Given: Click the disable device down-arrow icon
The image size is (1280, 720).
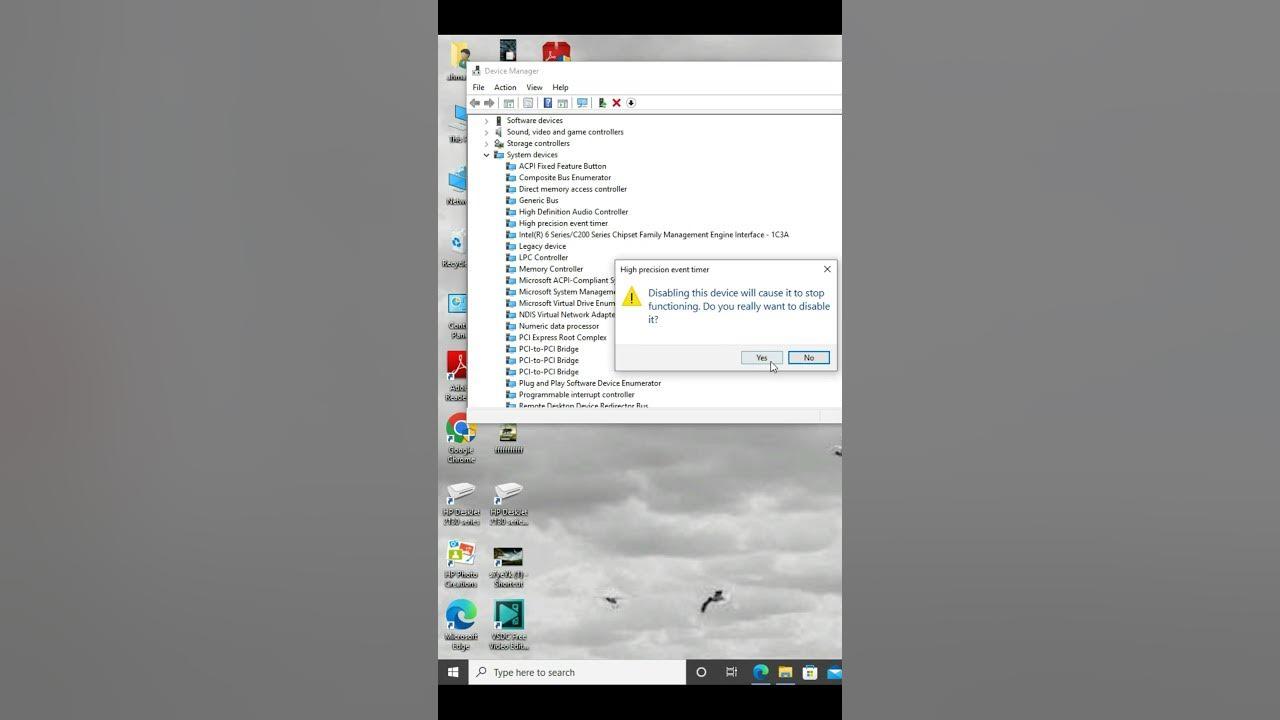Looking at the screenshot, I should [631, 103].
